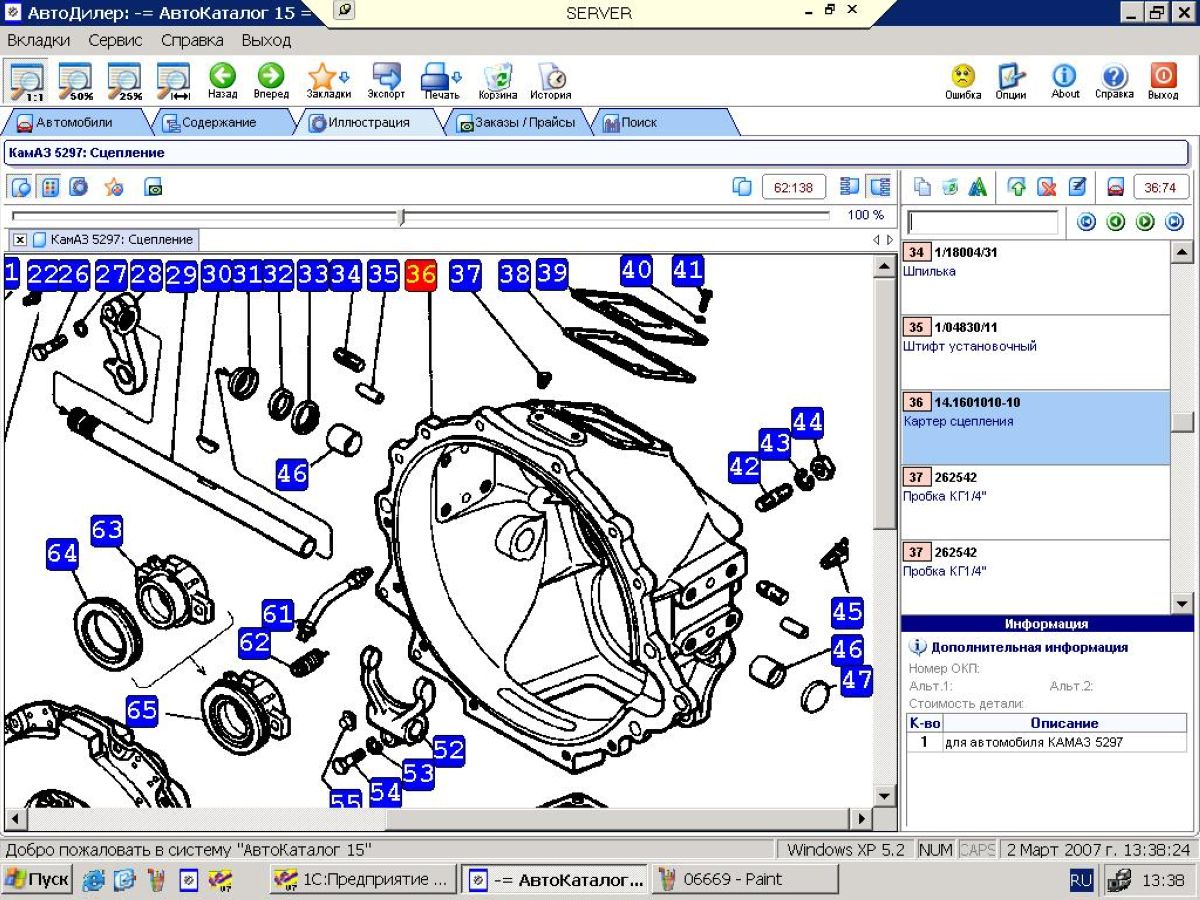1200x900 pixels.
Task: Click the recycle basket icon in parts panel
Action: point(950,187)
